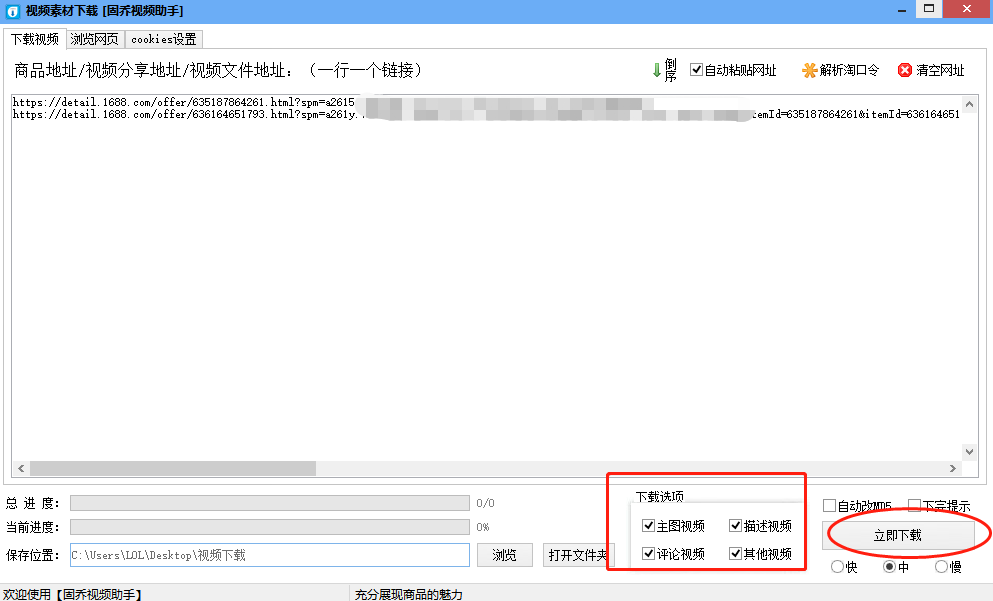The height and width of the screenshot is (601, 993).
Task: Click the 立即下载 button
Action: (898, 536)
